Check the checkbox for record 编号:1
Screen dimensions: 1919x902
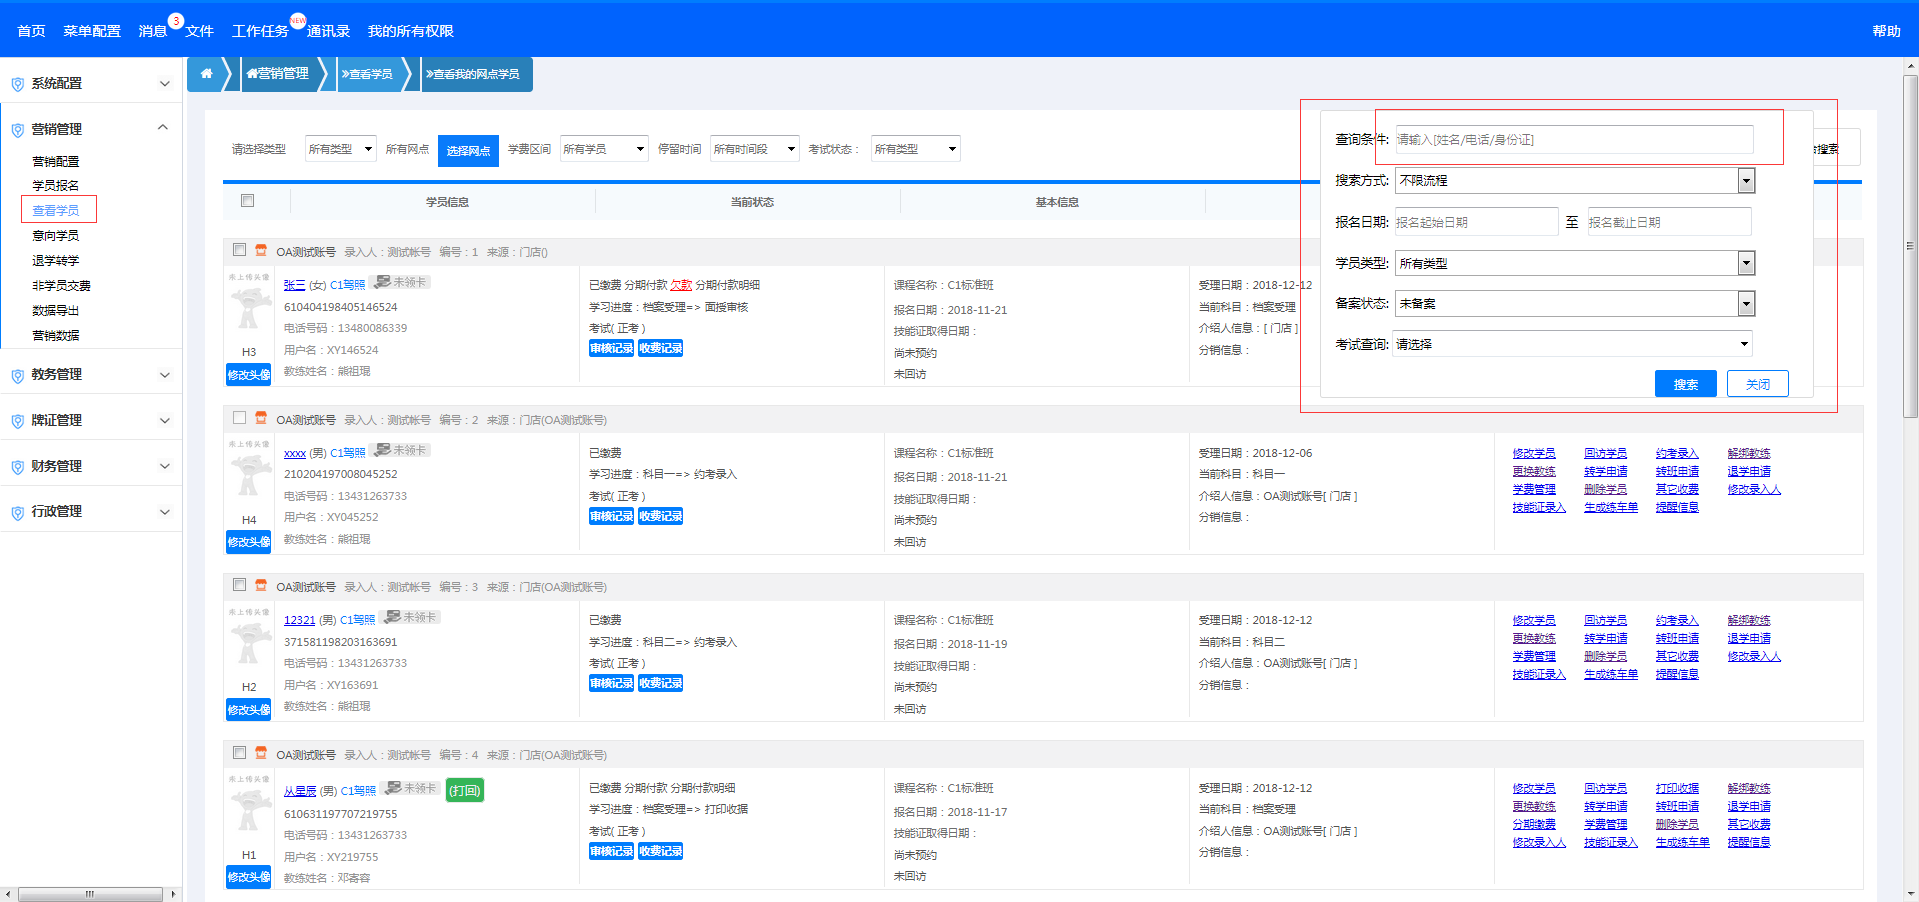[x=239, y=250]
